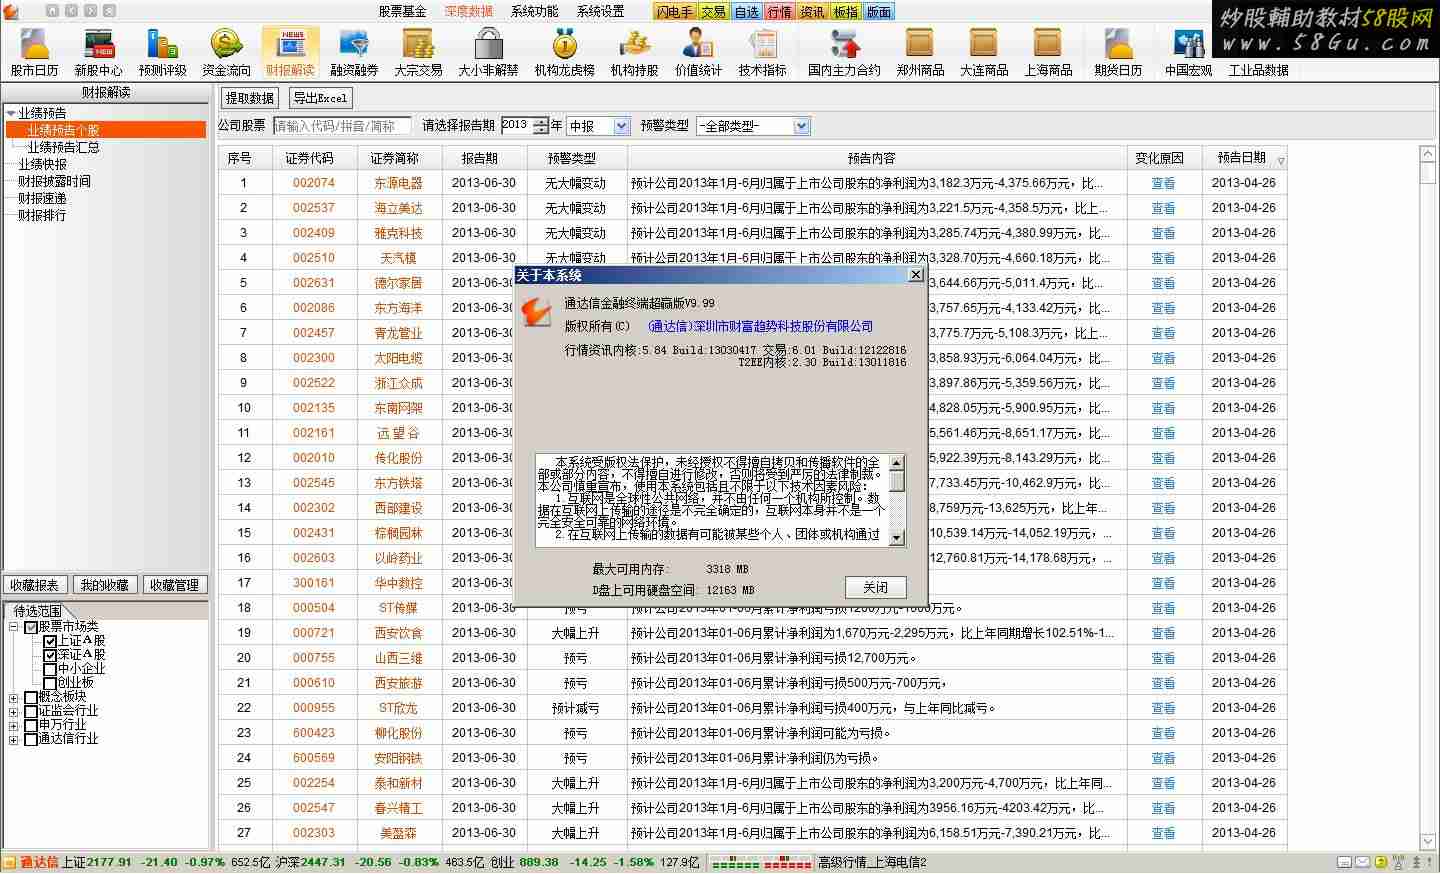Click the yellow icon in status bar
The height and width of the screenshot is (874, 1440).
[1381, 862]
